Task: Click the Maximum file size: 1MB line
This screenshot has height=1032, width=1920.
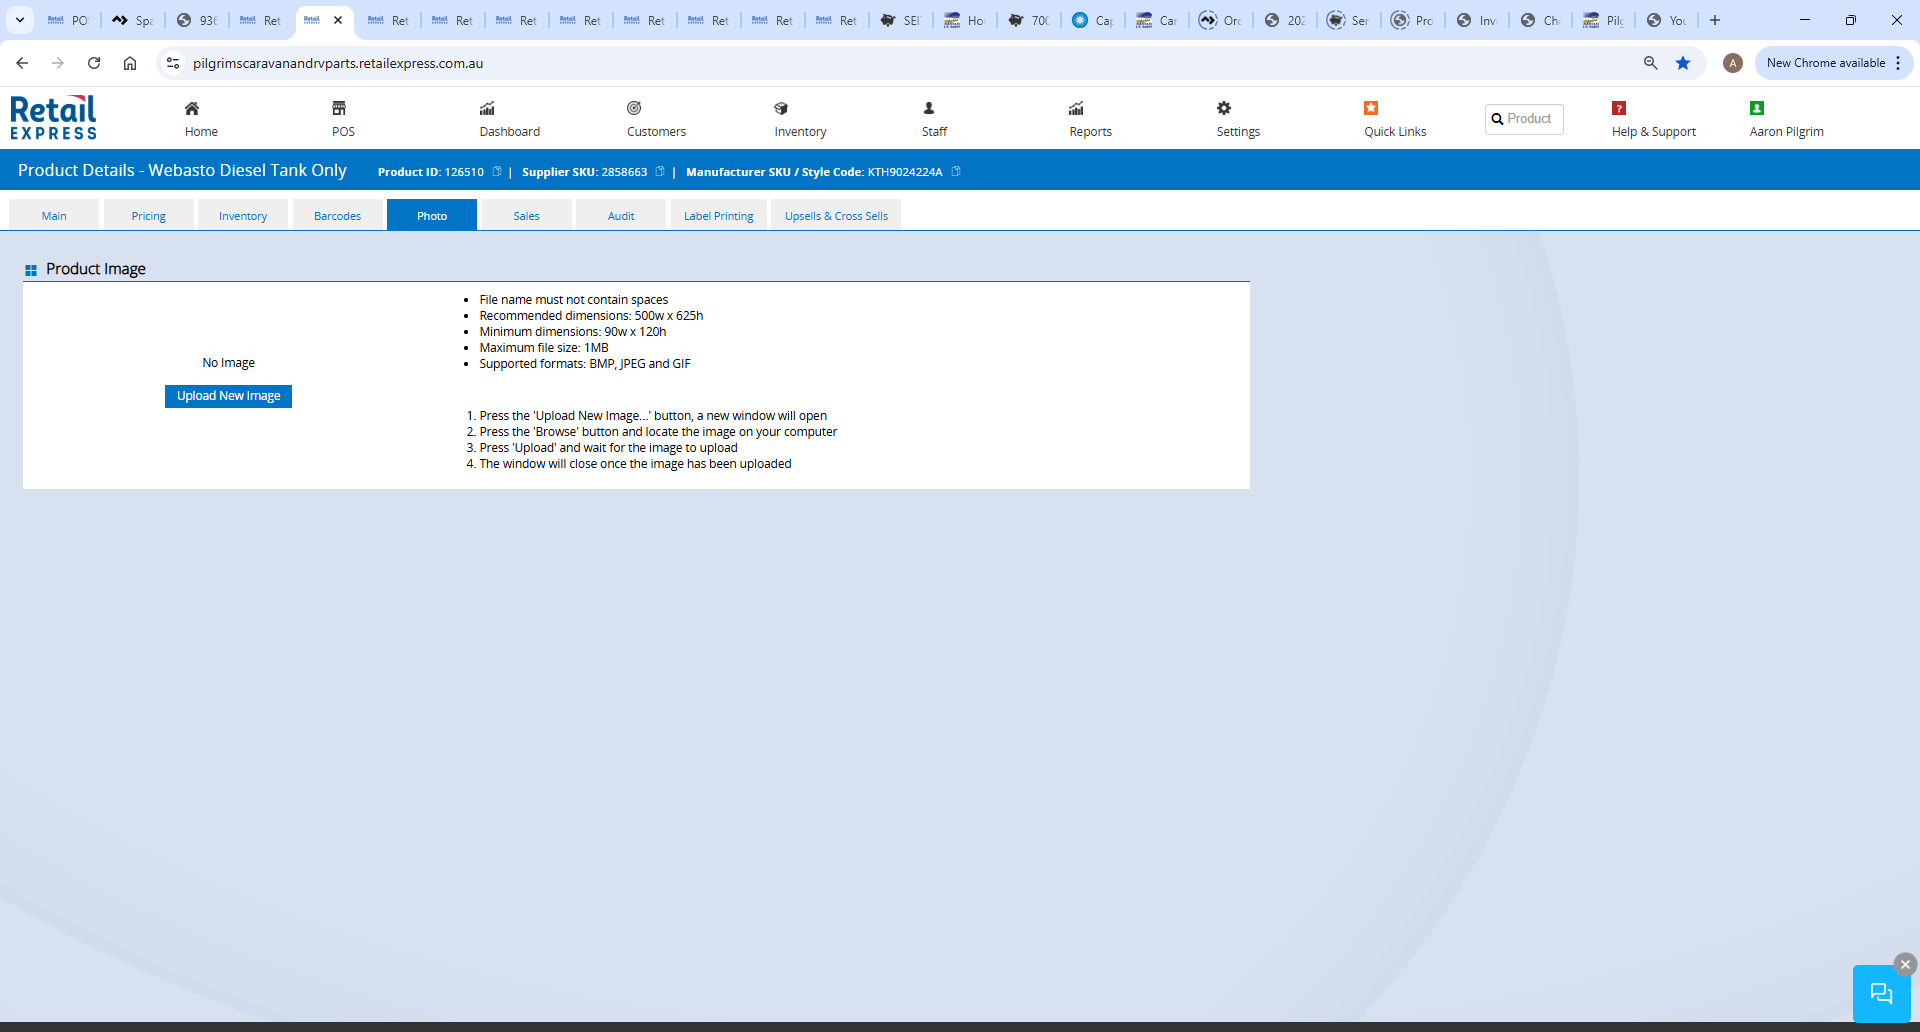Action: point(544,348)
